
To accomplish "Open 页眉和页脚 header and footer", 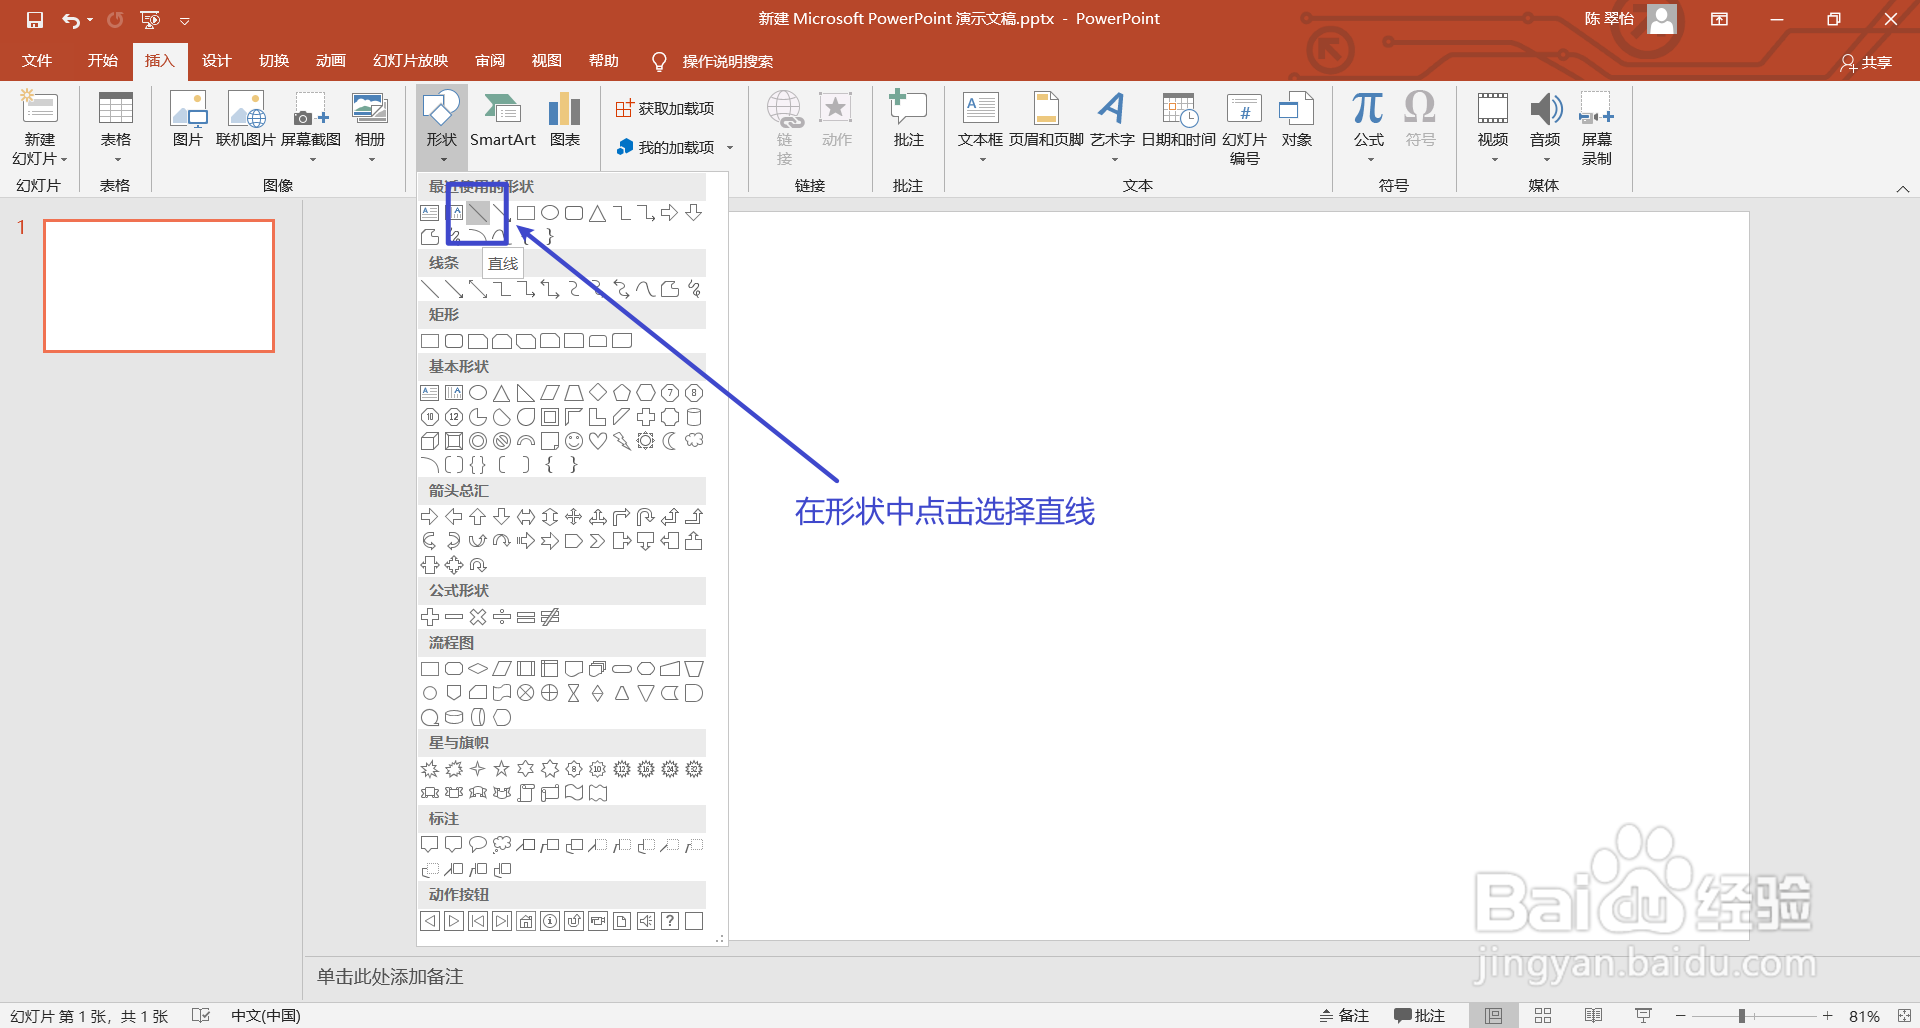I will 1046,120.
